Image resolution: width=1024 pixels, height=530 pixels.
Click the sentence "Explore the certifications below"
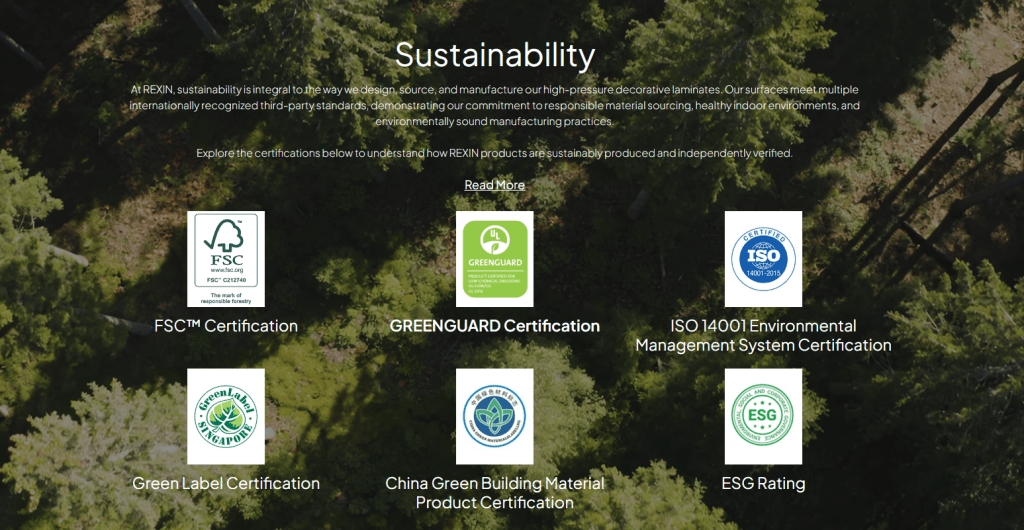pos(494,153)
